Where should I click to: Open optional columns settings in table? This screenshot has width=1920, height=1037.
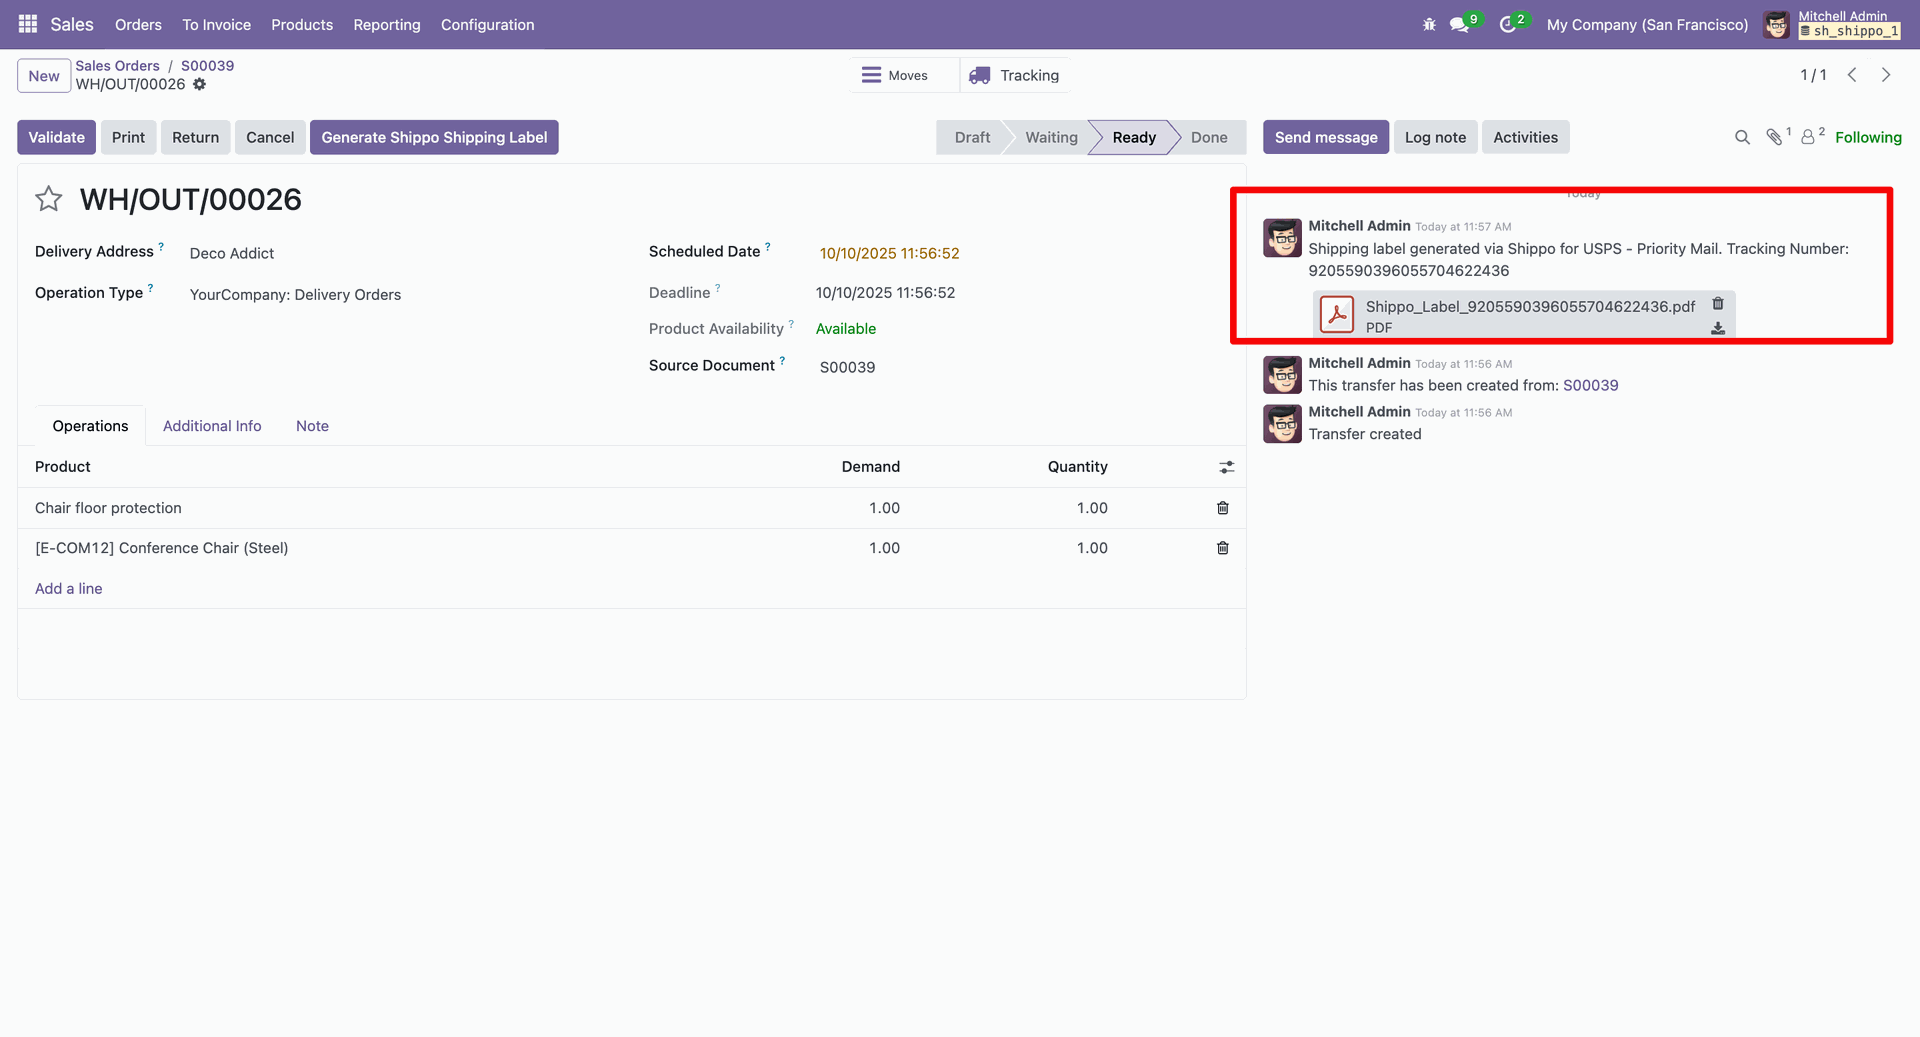click(x=1226, y=467)
